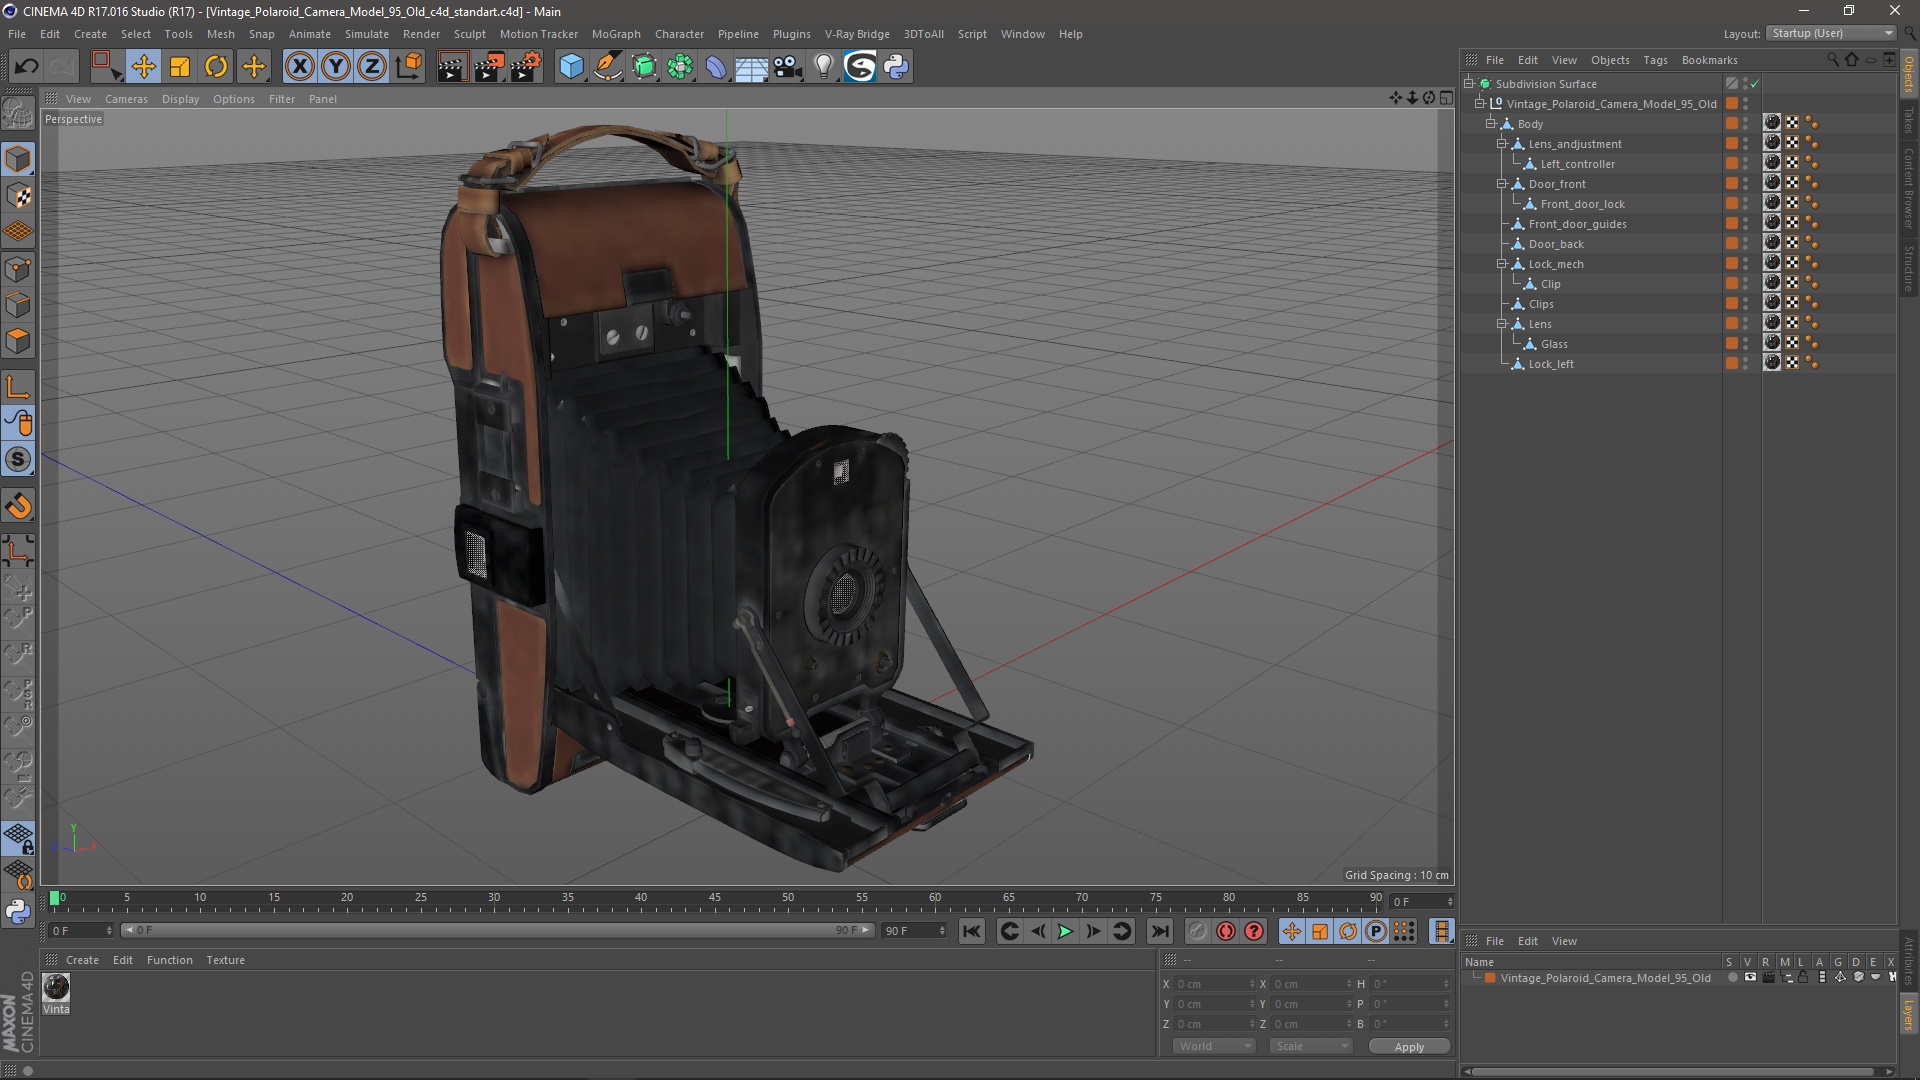Select the Vinta material thumbnail

(x=56, y=987)
